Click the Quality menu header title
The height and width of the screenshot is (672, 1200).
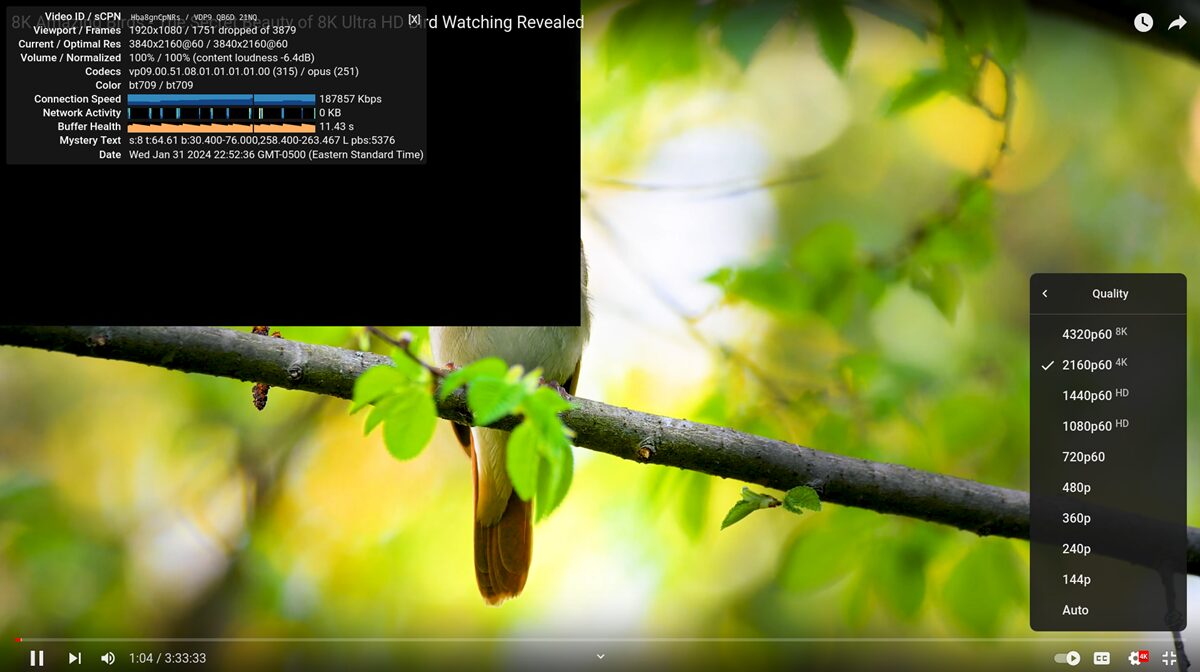(1110, 294)
